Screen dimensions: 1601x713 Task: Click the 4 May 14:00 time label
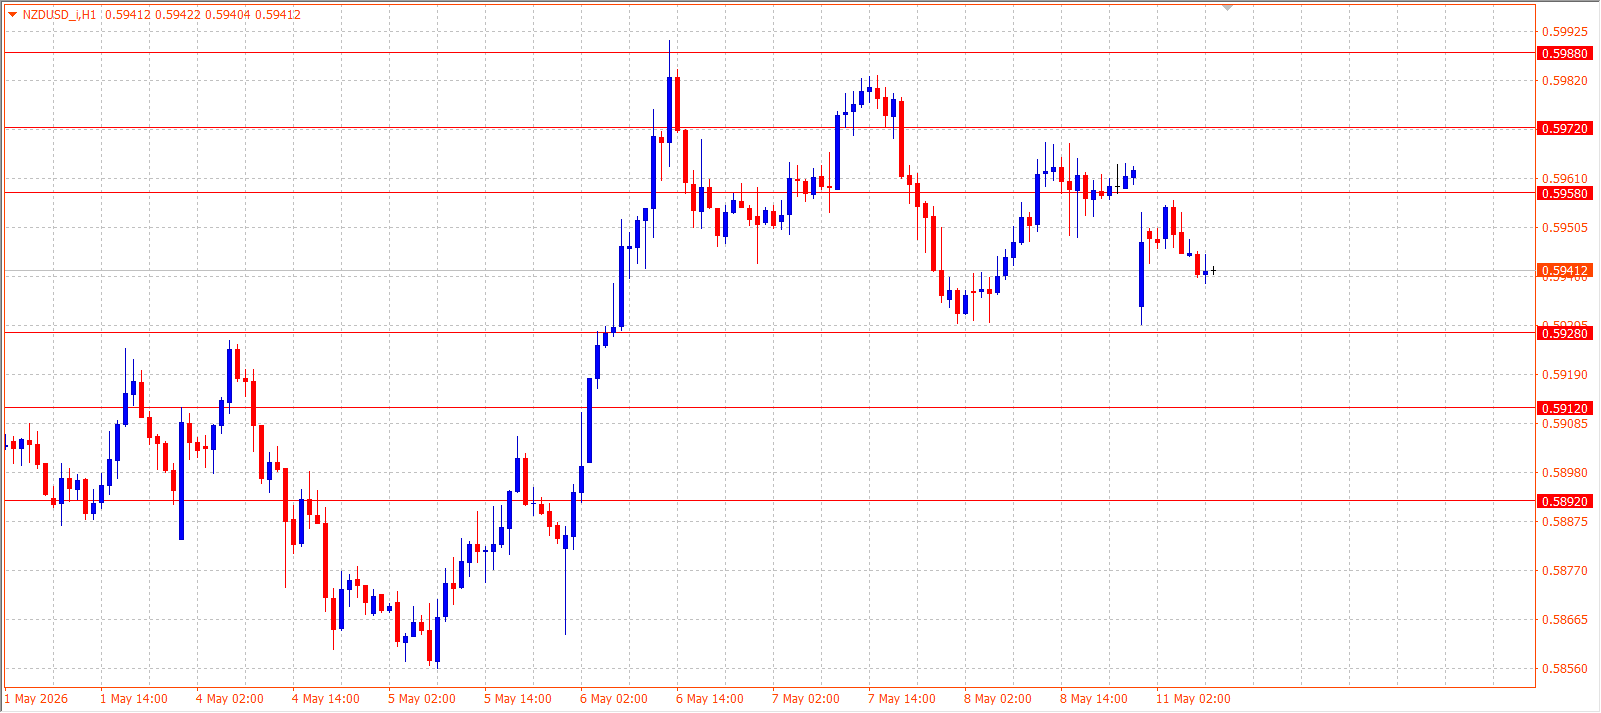[326, 699]
